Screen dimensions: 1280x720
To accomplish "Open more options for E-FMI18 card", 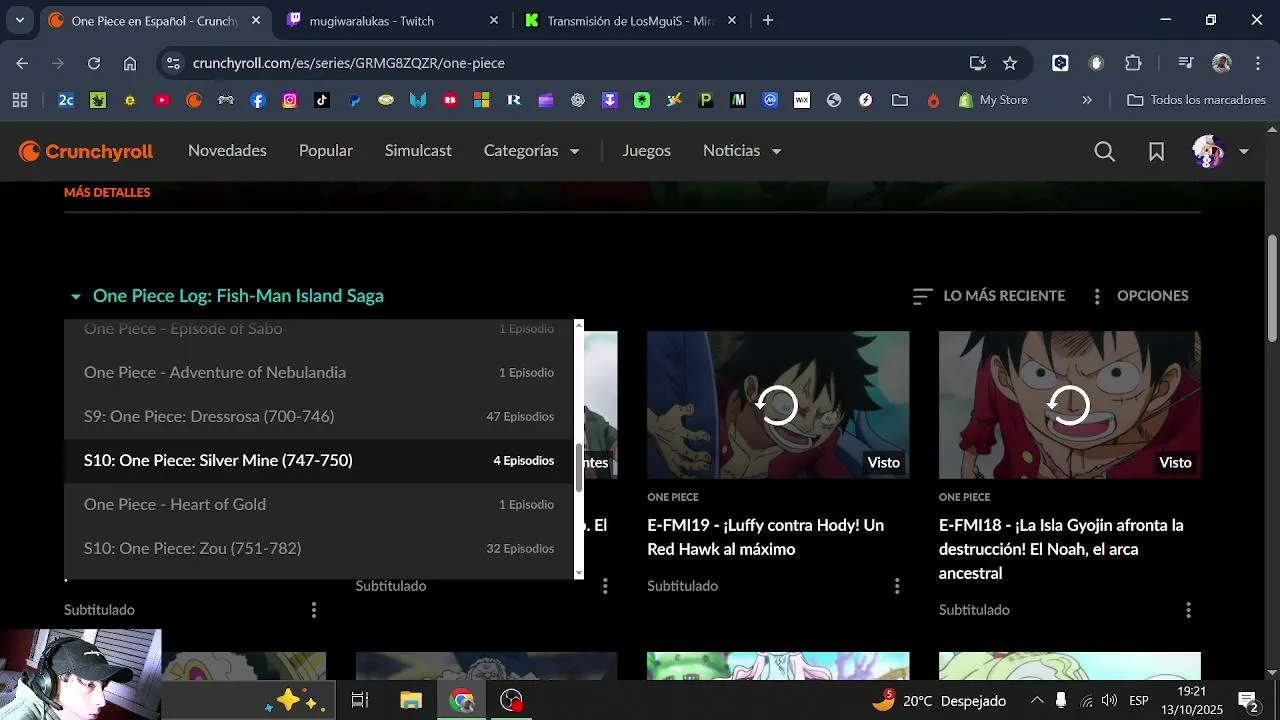I will tap(1188, 610).
